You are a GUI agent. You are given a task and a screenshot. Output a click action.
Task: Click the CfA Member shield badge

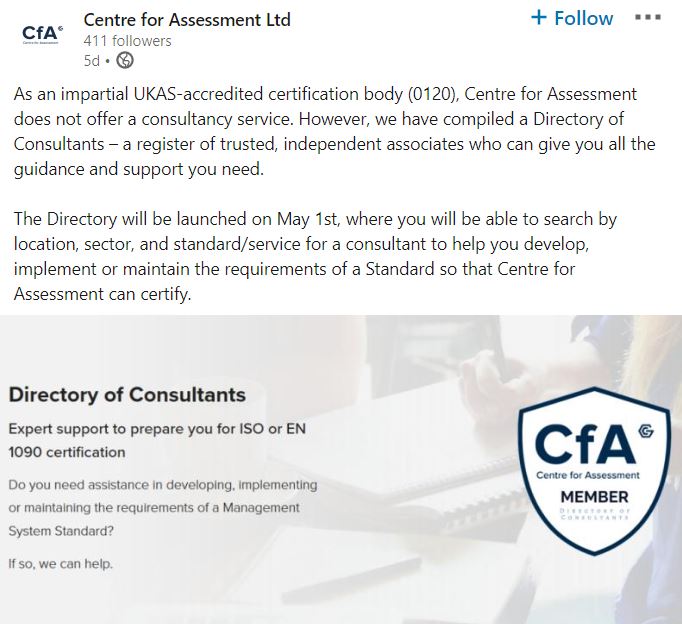[x=594, y=470]
